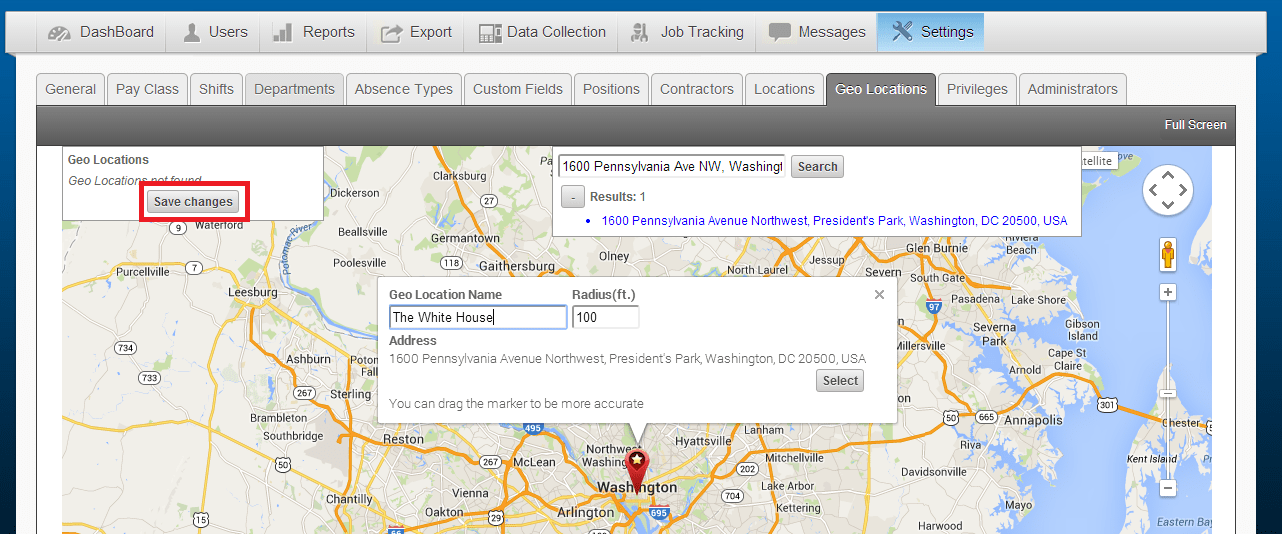Viewport: 1282px width, 534px height.
Task: Collapse the search results with minus button
Action: tap(572, 196)
